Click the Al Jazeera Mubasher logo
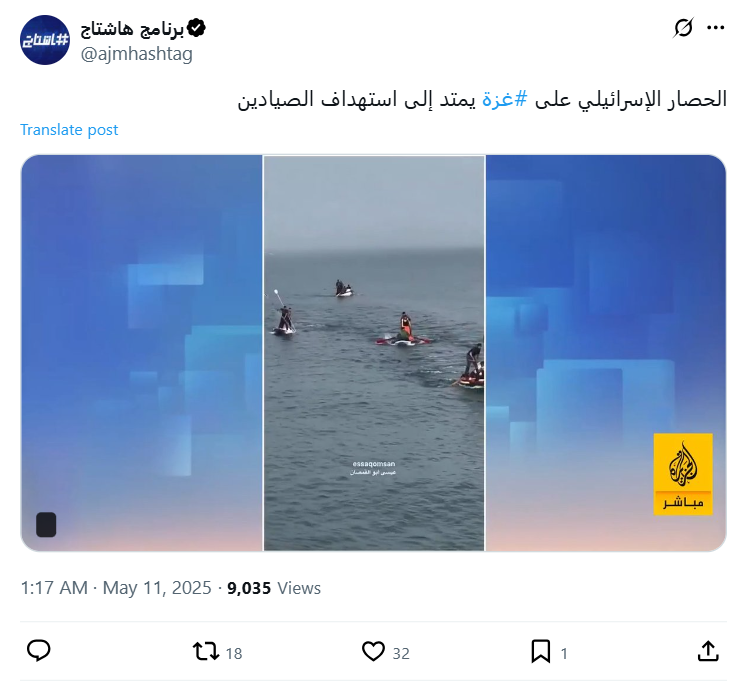The height and width of the screenshot is (681, 747). pos(683,474)
